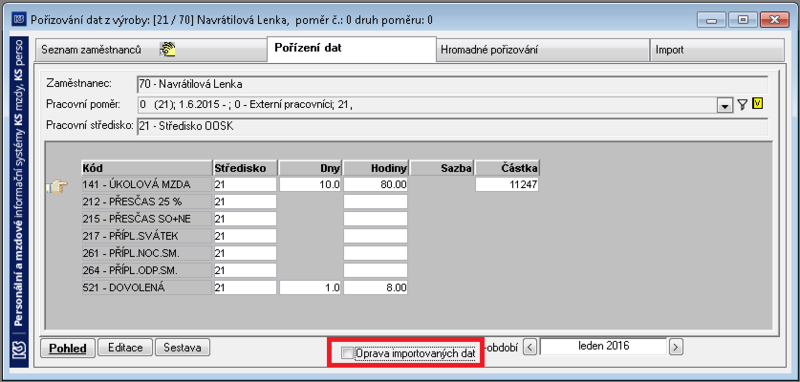The width and height of the screenshot is (800, 382).
Task: Click Hodiny cell 80.00 for ÚKOLOVÁ MZDA
Action: click(376, 185)
